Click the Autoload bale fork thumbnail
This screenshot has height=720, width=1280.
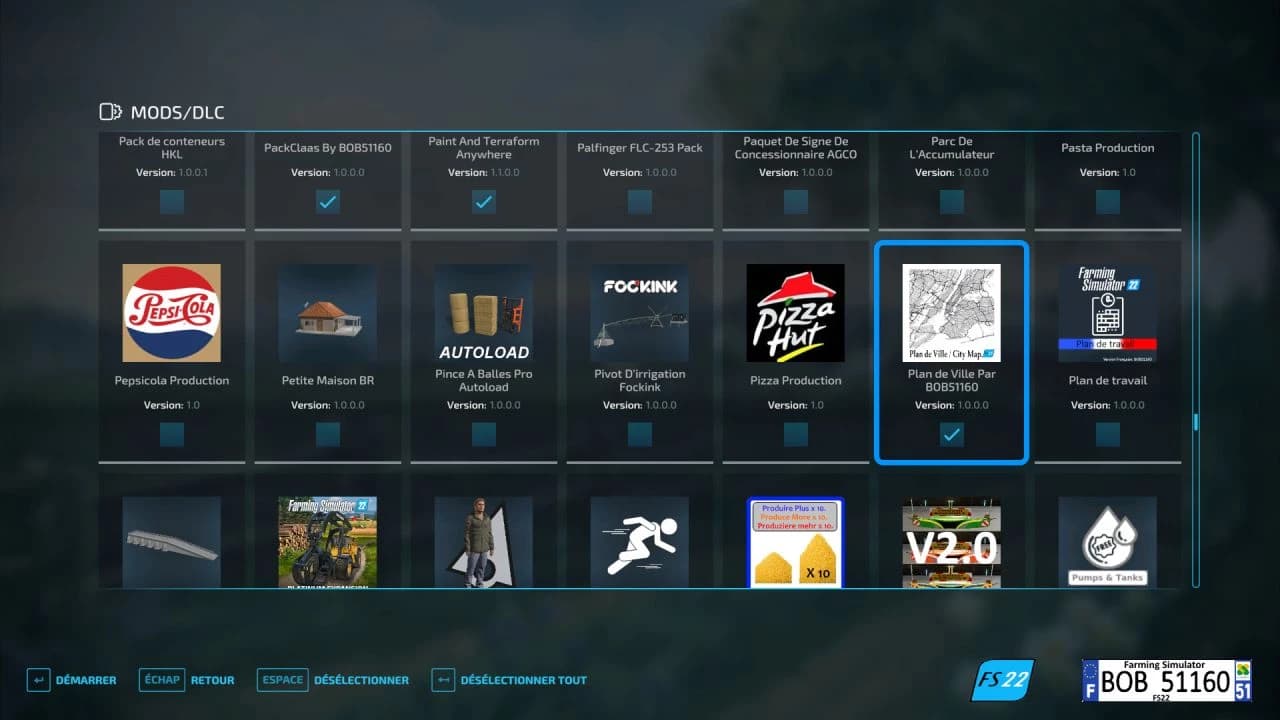[483, 313]
